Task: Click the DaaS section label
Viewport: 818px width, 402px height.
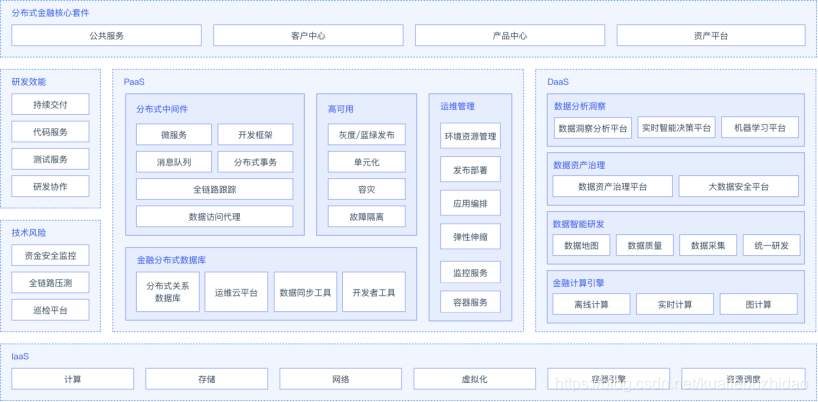Action: point(558,82)
